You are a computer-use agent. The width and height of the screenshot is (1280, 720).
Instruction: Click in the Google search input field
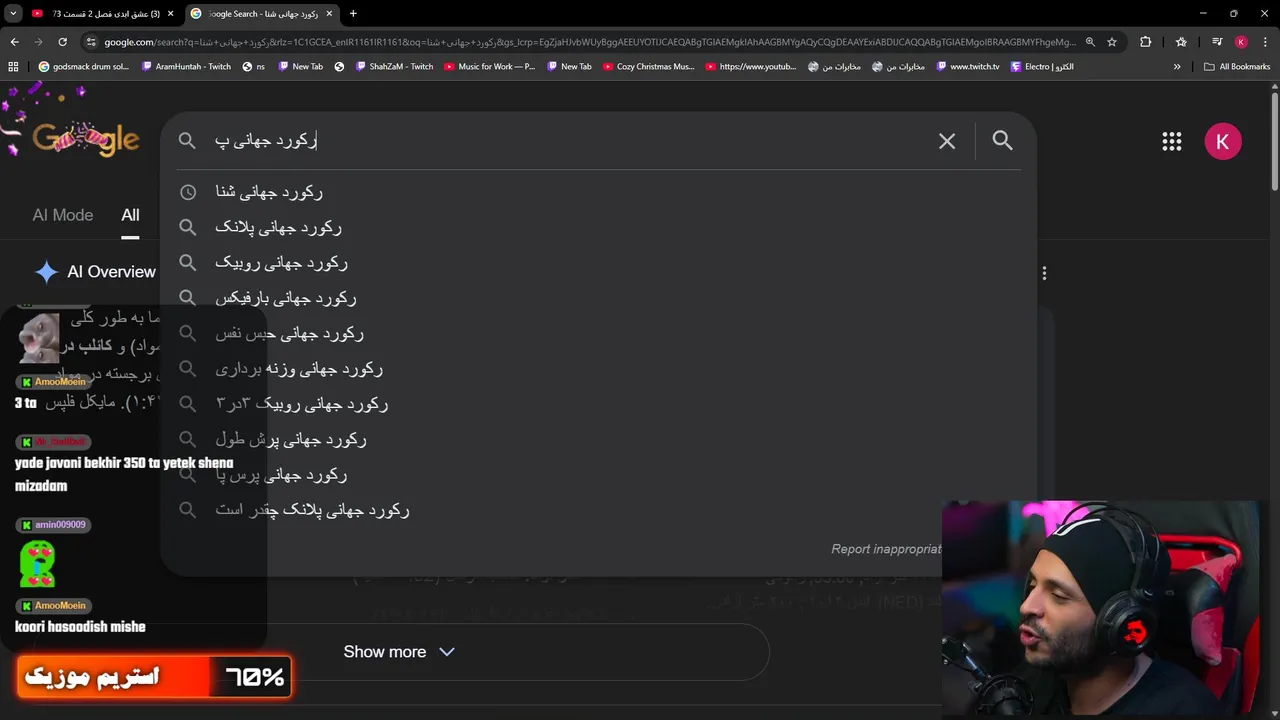[570, 141]
